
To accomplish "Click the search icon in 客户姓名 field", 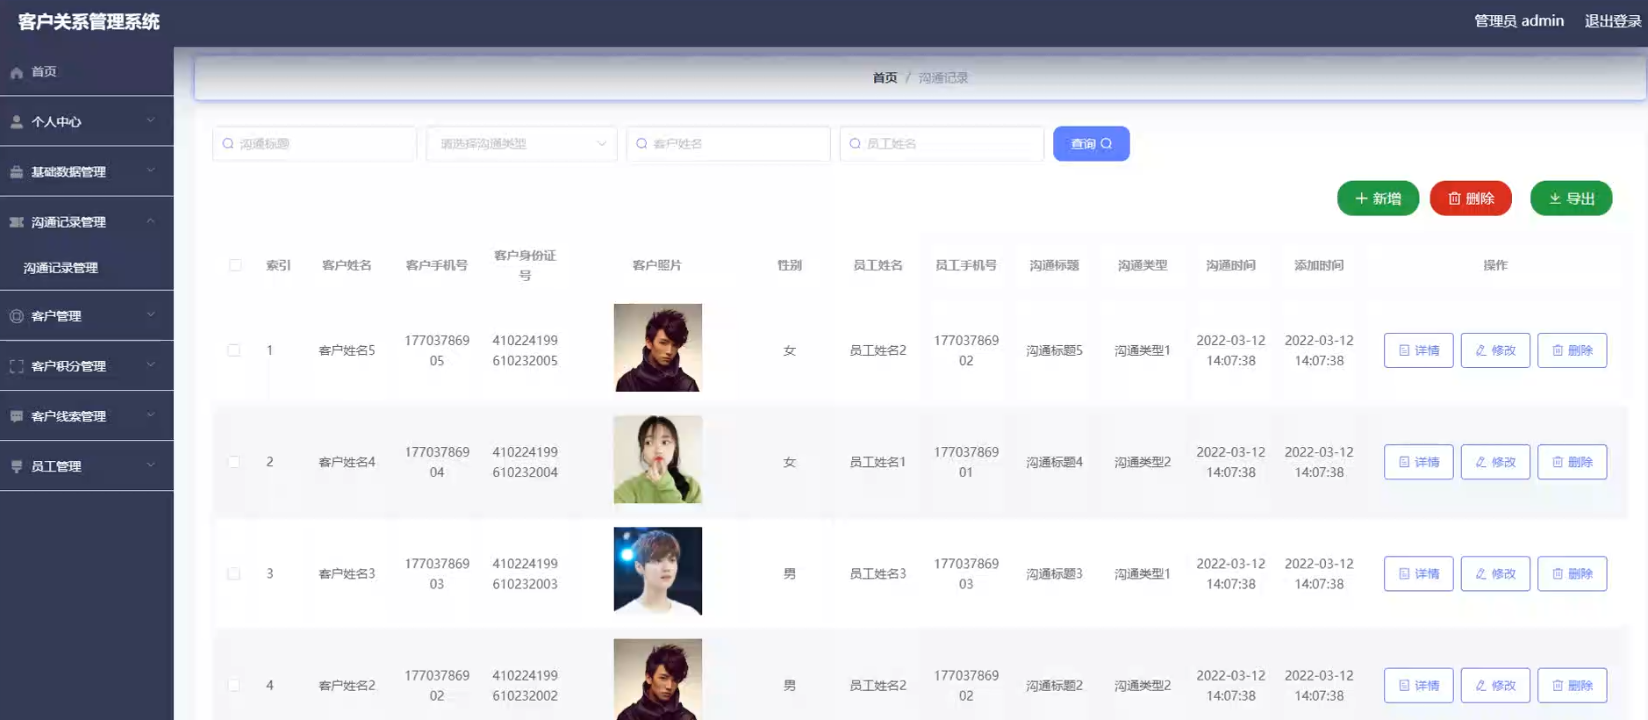I will point(642,144).
